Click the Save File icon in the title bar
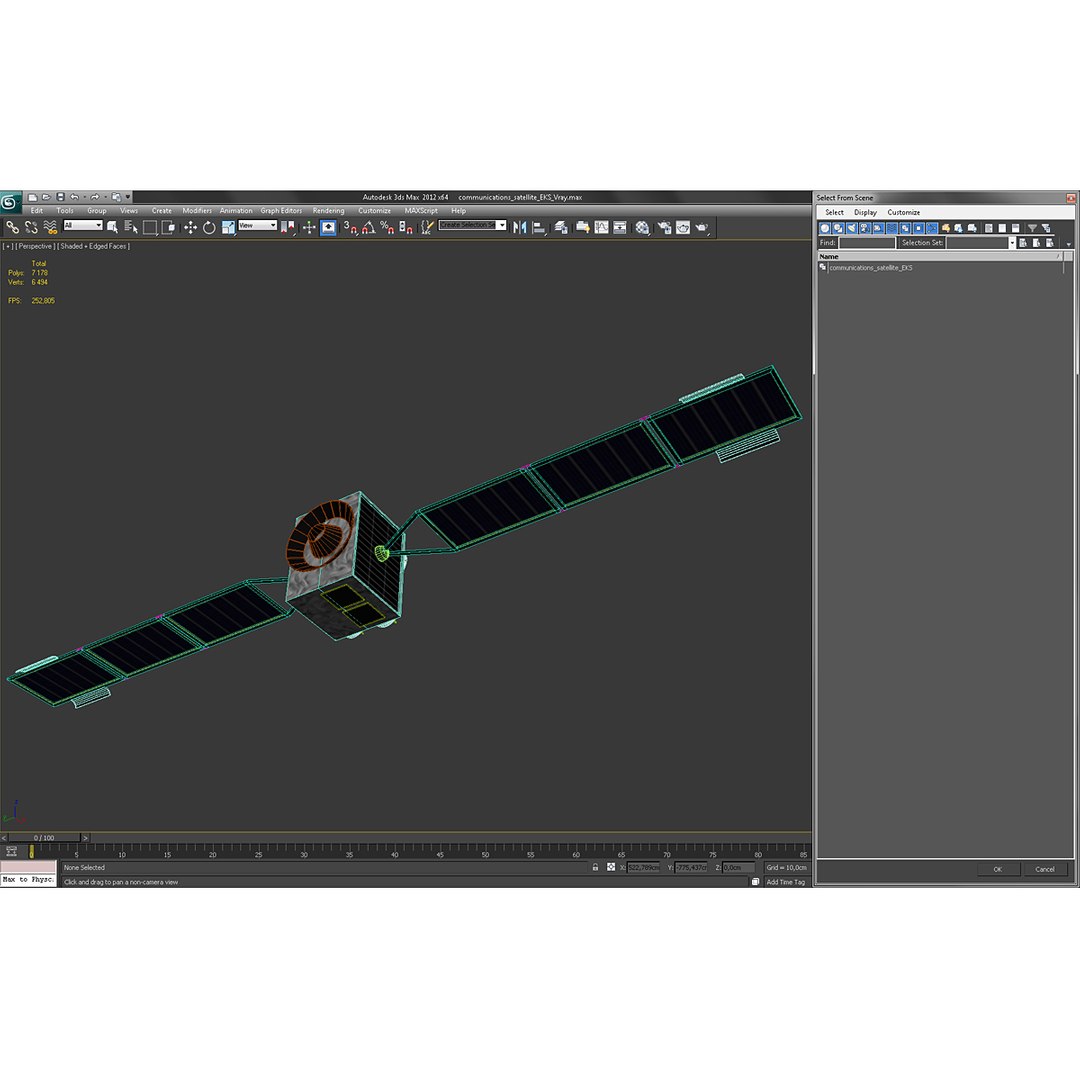 (x=60, y=197)
